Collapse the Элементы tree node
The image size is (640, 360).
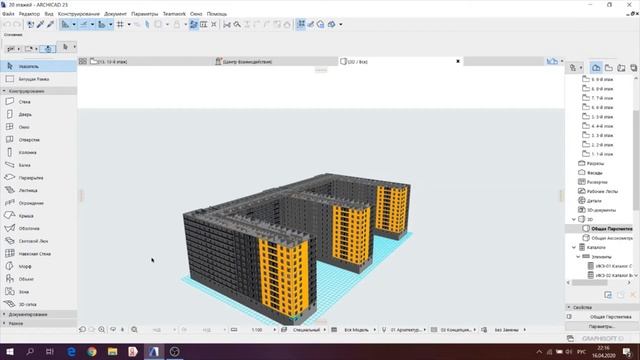578,257
